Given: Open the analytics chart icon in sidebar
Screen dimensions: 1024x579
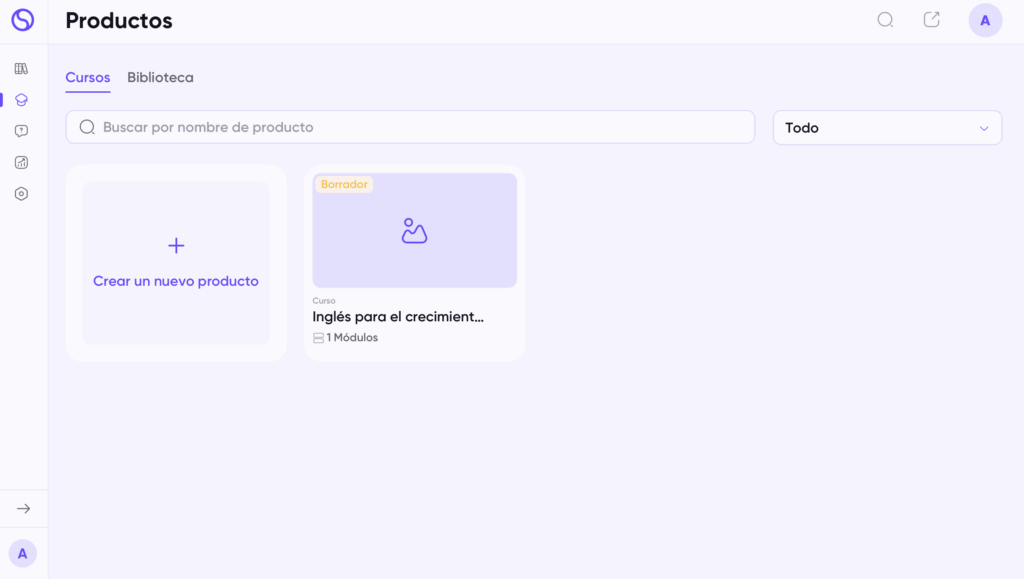Looking at the screenshot, I should pos(21,162).
